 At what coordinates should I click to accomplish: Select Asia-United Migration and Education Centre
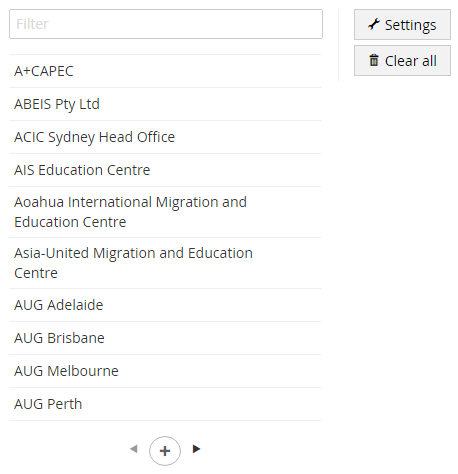165,263
